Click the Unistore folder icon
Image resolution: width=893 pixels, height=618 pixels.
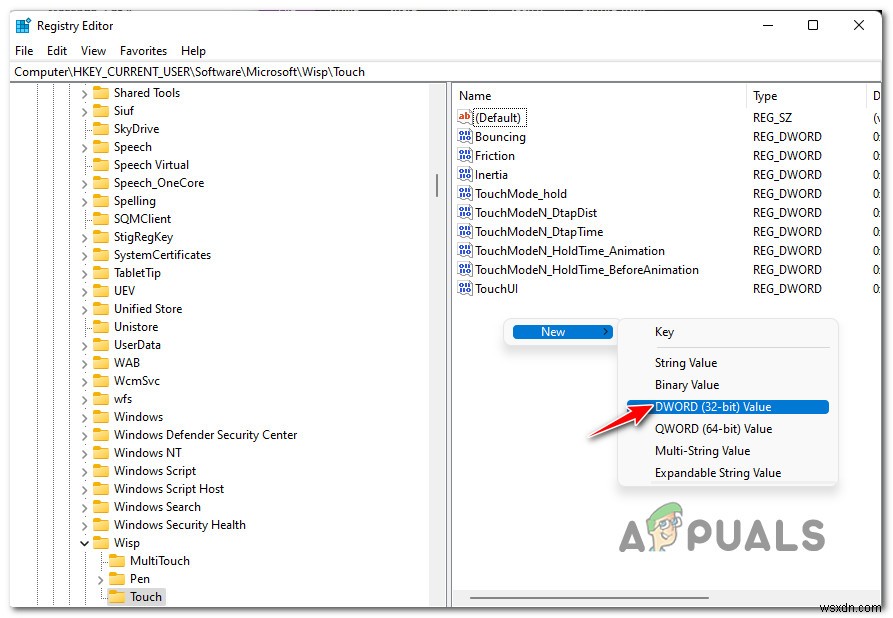click(x=101, y=326)
